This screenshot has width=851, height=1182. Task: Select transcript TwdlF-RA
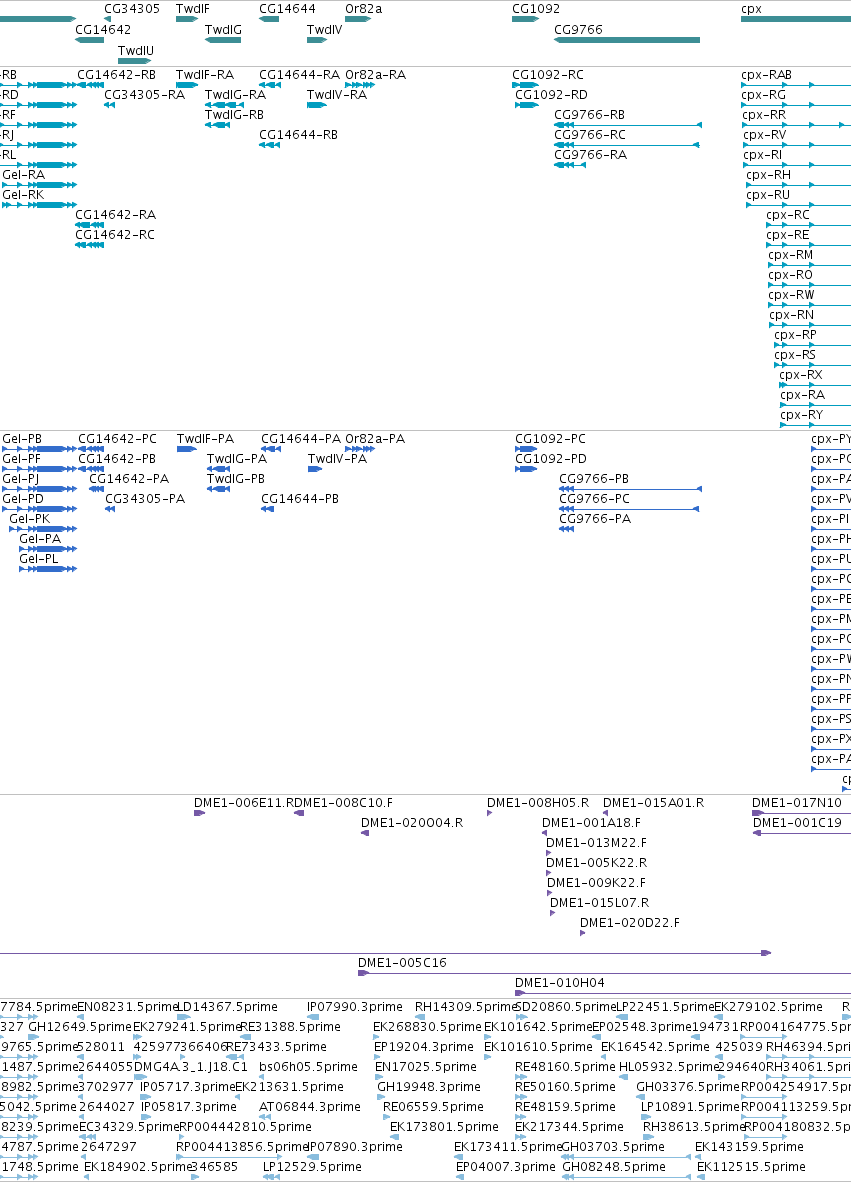pos(205,75)
